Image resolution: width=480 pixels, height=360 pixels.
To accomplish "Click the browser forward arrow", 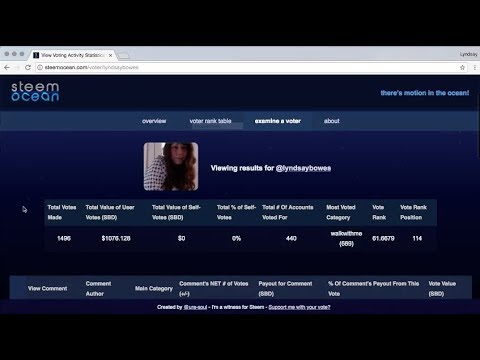I will point(17,67).
